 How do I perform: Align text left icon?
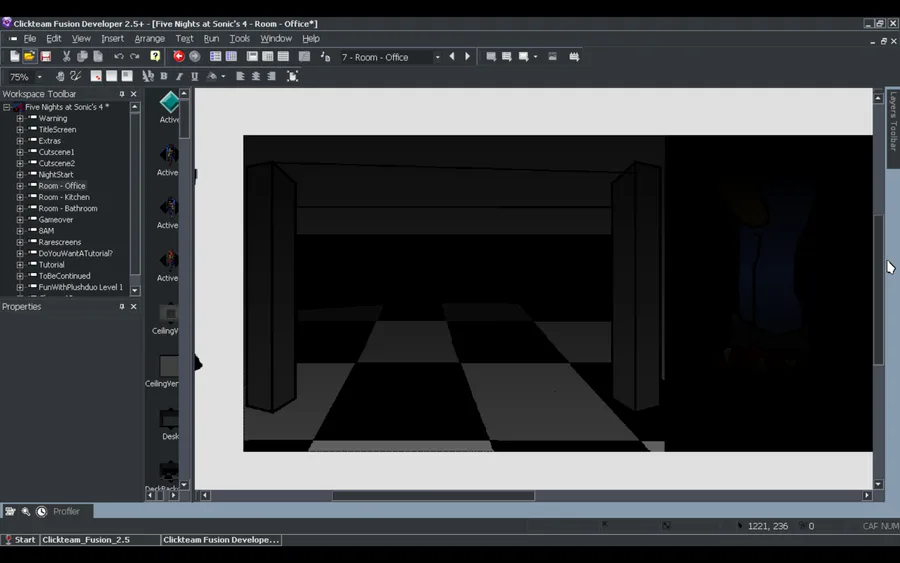(240, 76)
